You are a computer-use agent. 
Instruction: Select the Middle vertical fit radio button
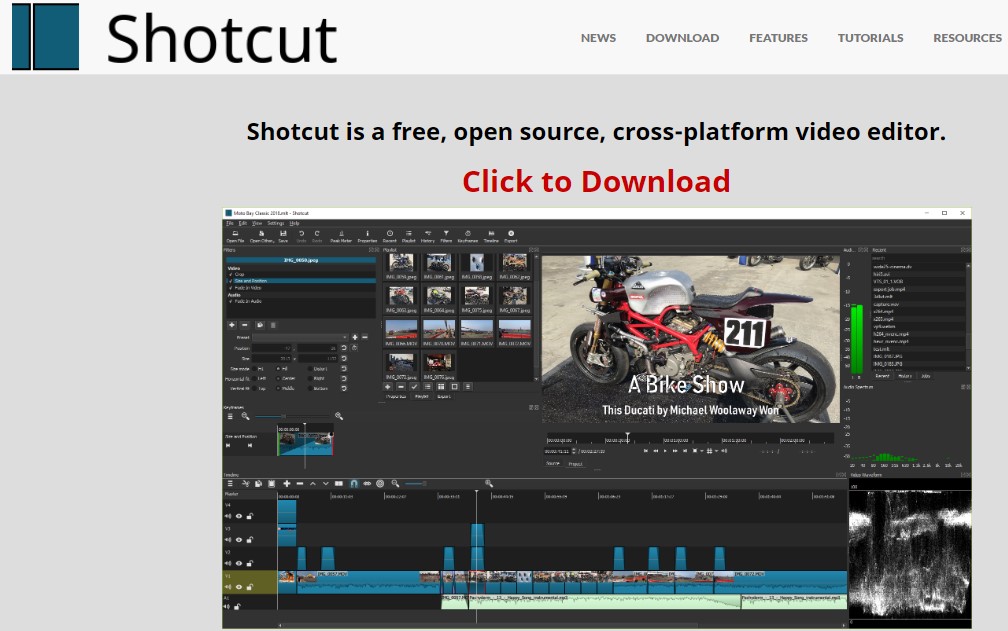pyautogui.click(x=278, y=388)
